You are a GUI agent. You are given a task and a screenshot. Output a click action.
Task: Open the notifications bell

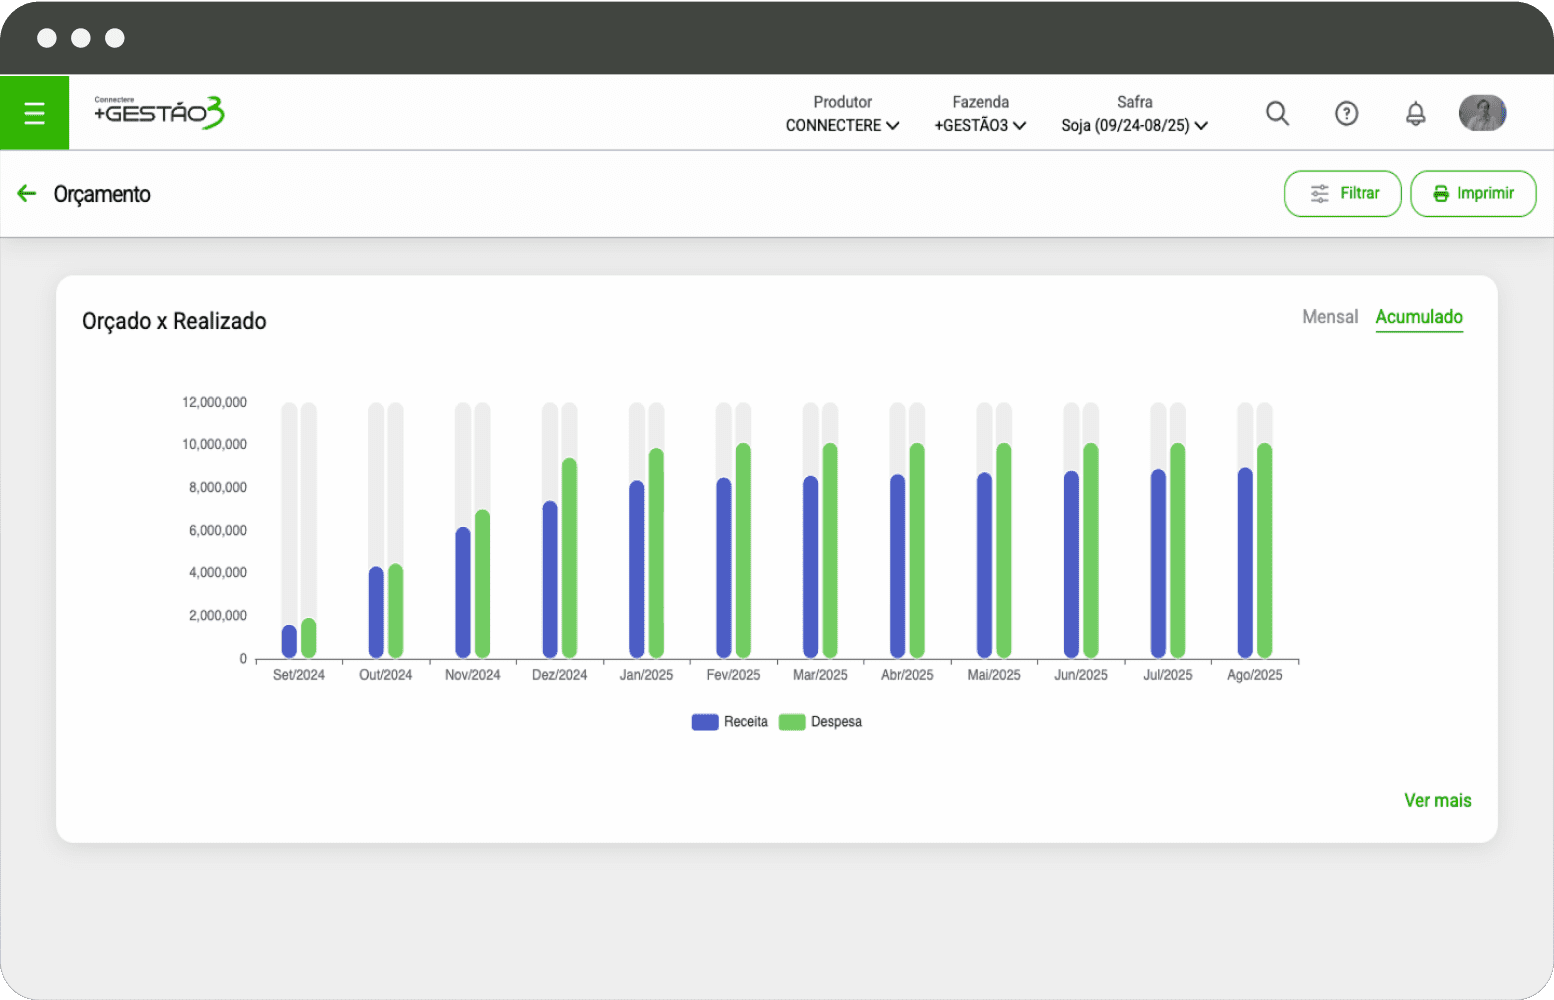click(x=1415, y=113)
